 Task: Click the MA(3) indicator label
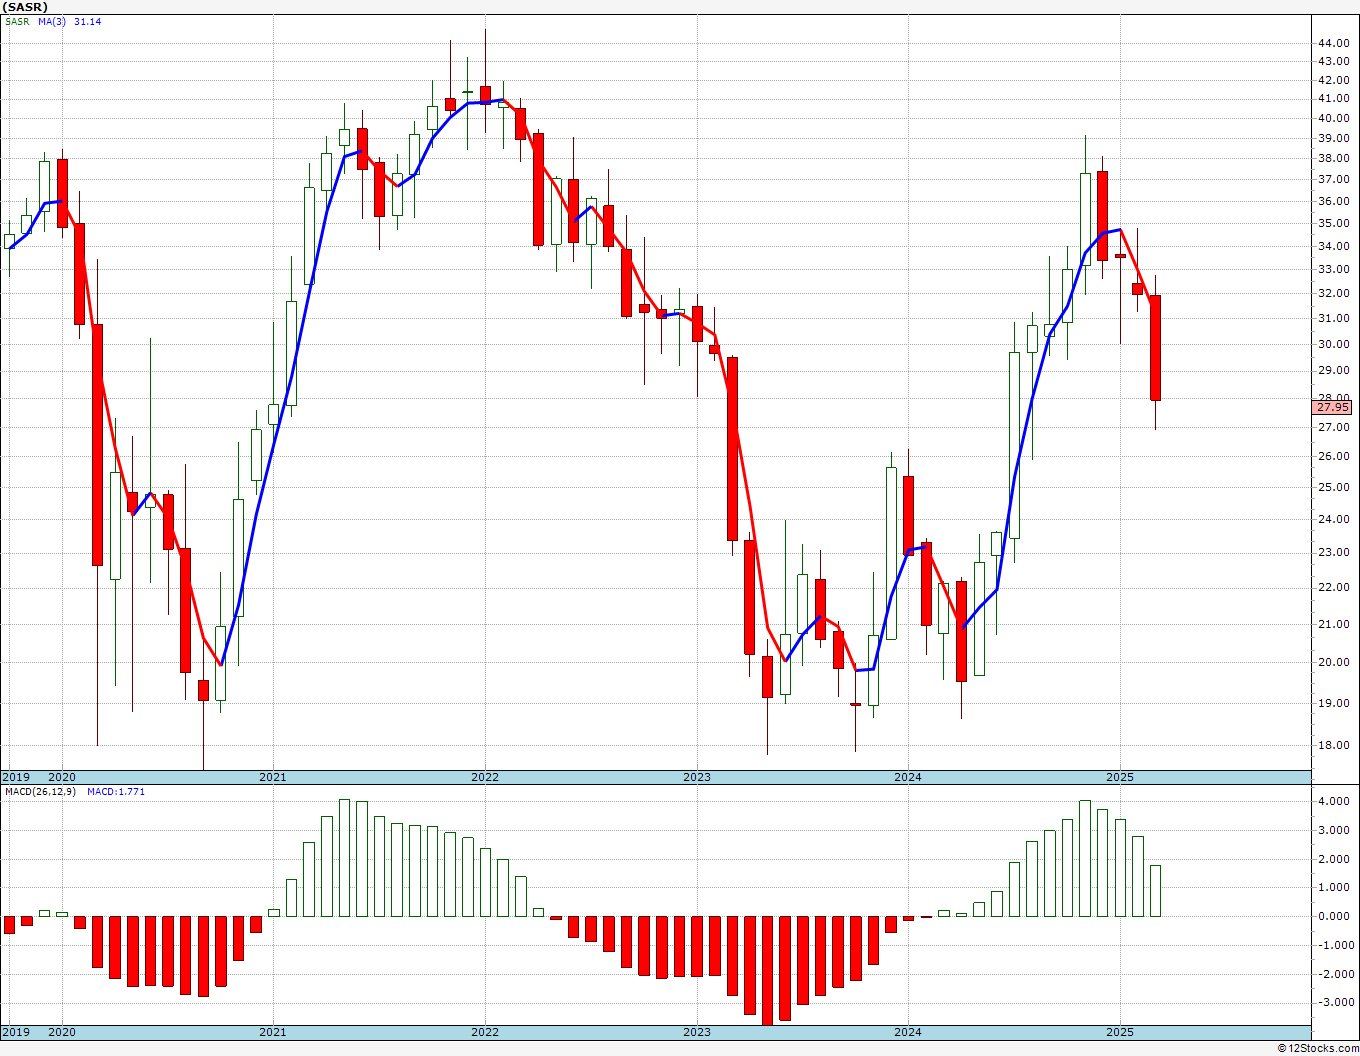pos(52,22)
